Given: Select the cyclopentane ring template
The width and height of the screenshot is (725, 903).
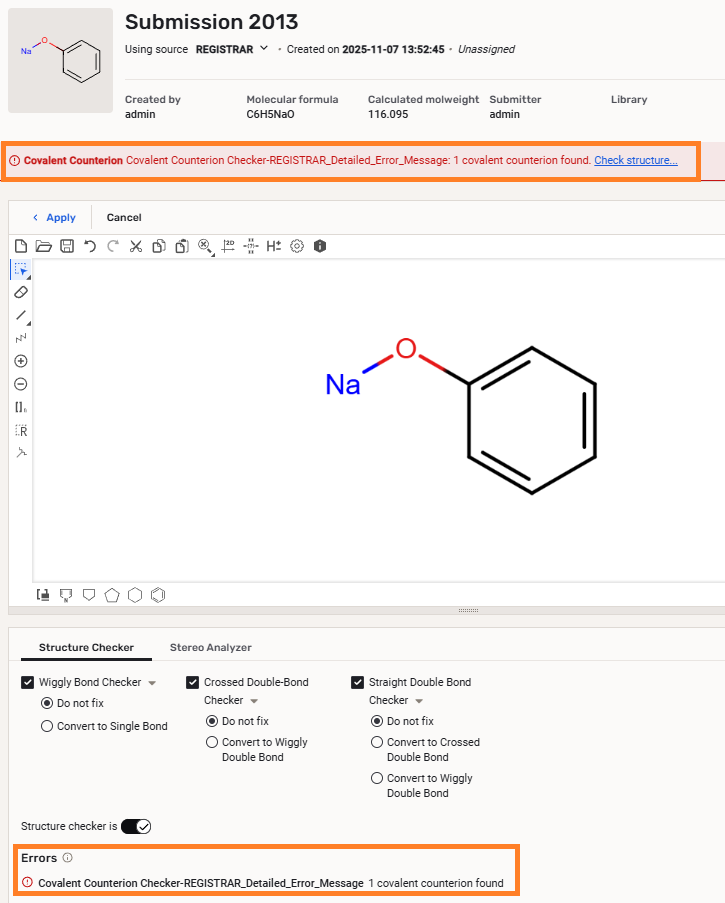Looking at the screenshot, I should click(112, 595).
